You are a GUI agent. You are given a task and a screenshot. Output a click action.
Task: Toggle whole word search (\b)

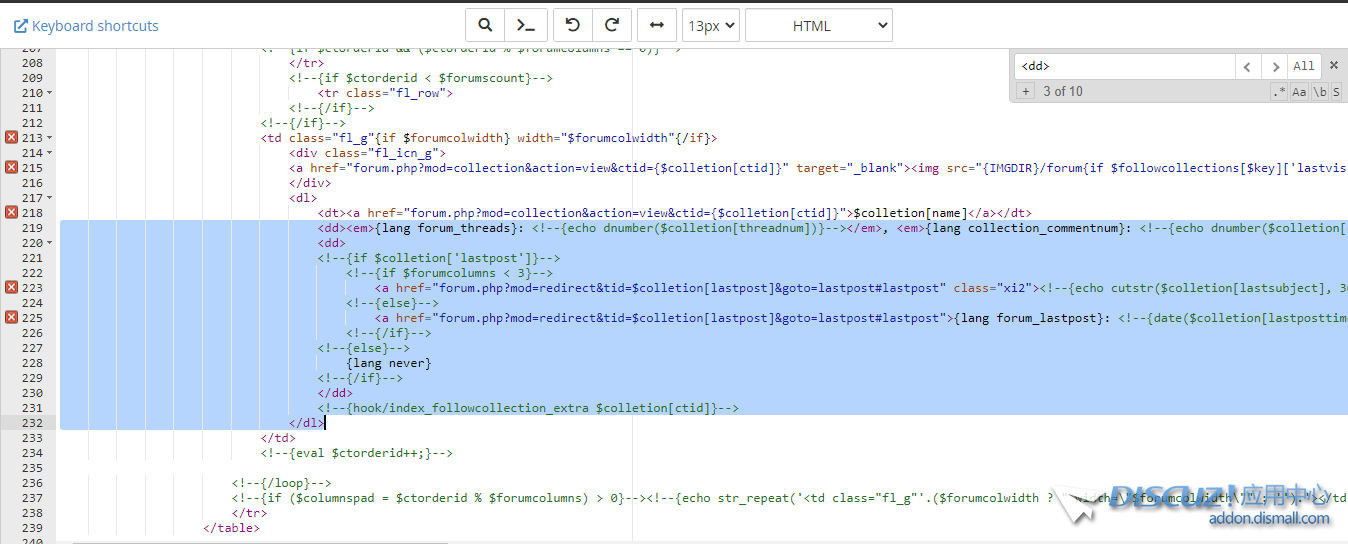click(x=1320, y=92)
